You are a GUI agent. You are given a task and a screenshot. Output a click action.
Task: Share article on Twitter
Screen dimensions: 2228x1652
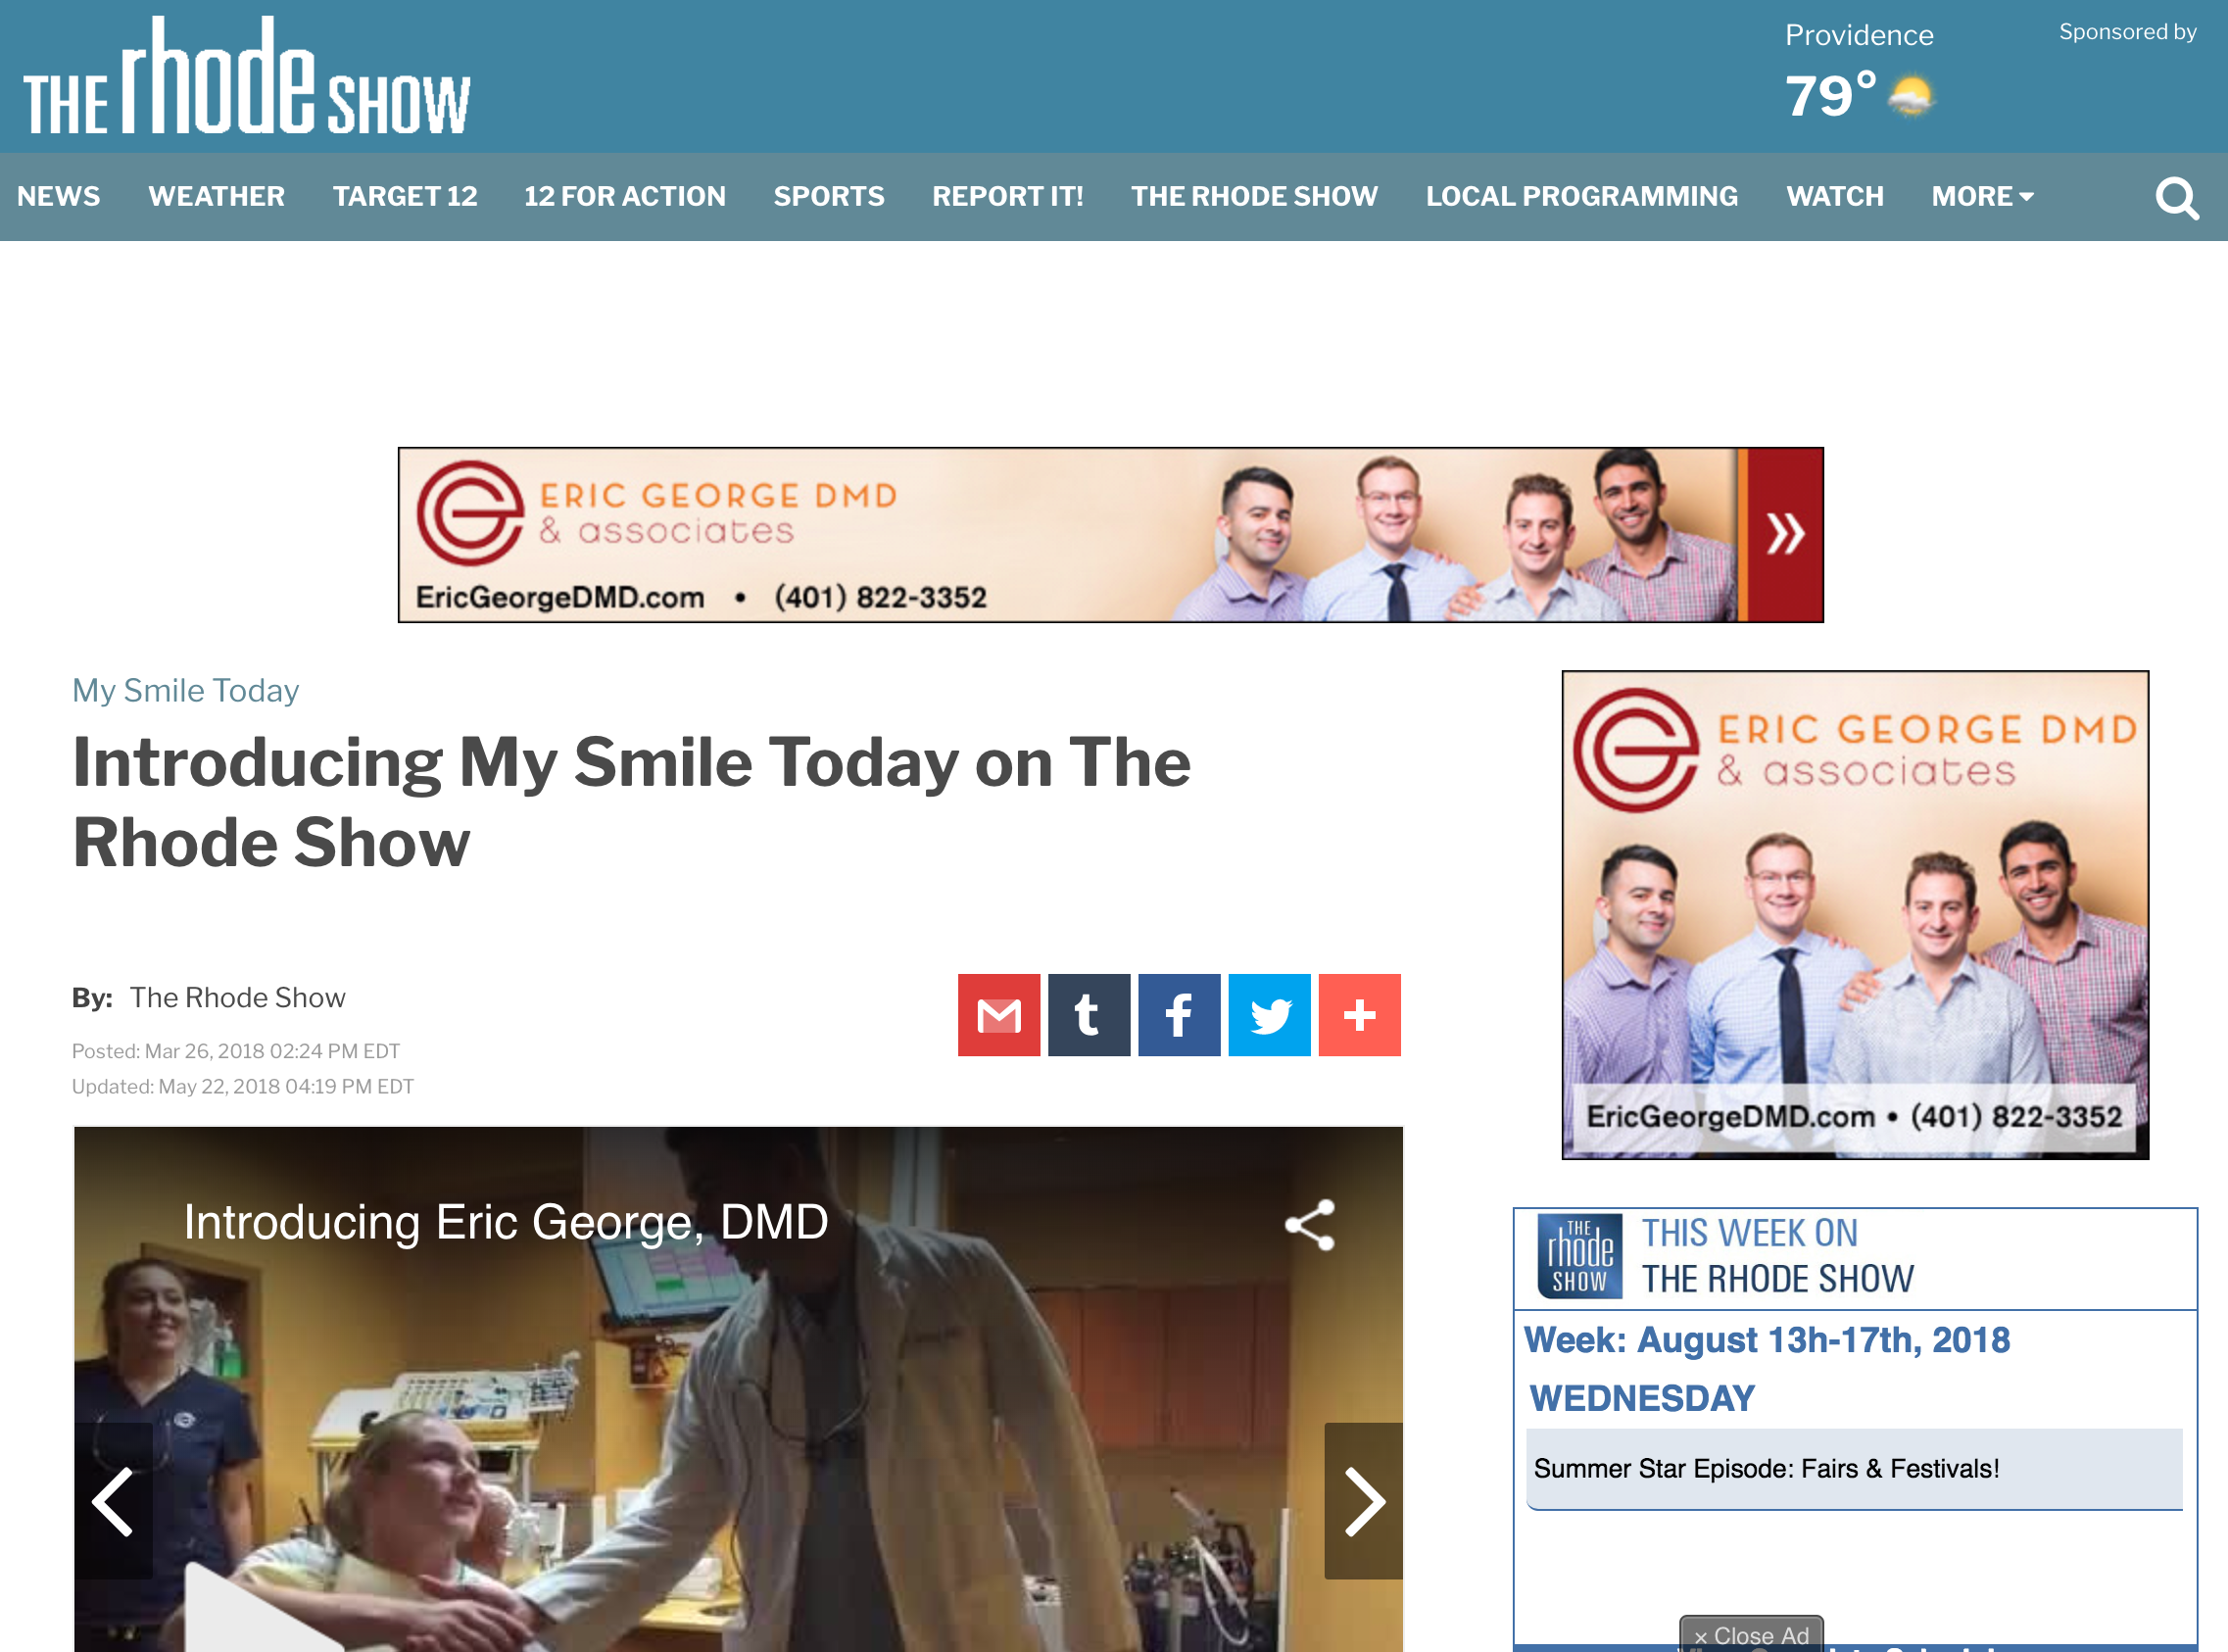[1269, 1015]
